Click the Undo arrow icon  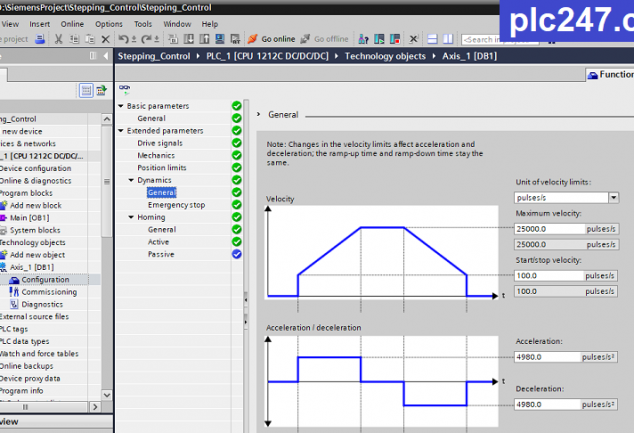[x=123, y=39]
